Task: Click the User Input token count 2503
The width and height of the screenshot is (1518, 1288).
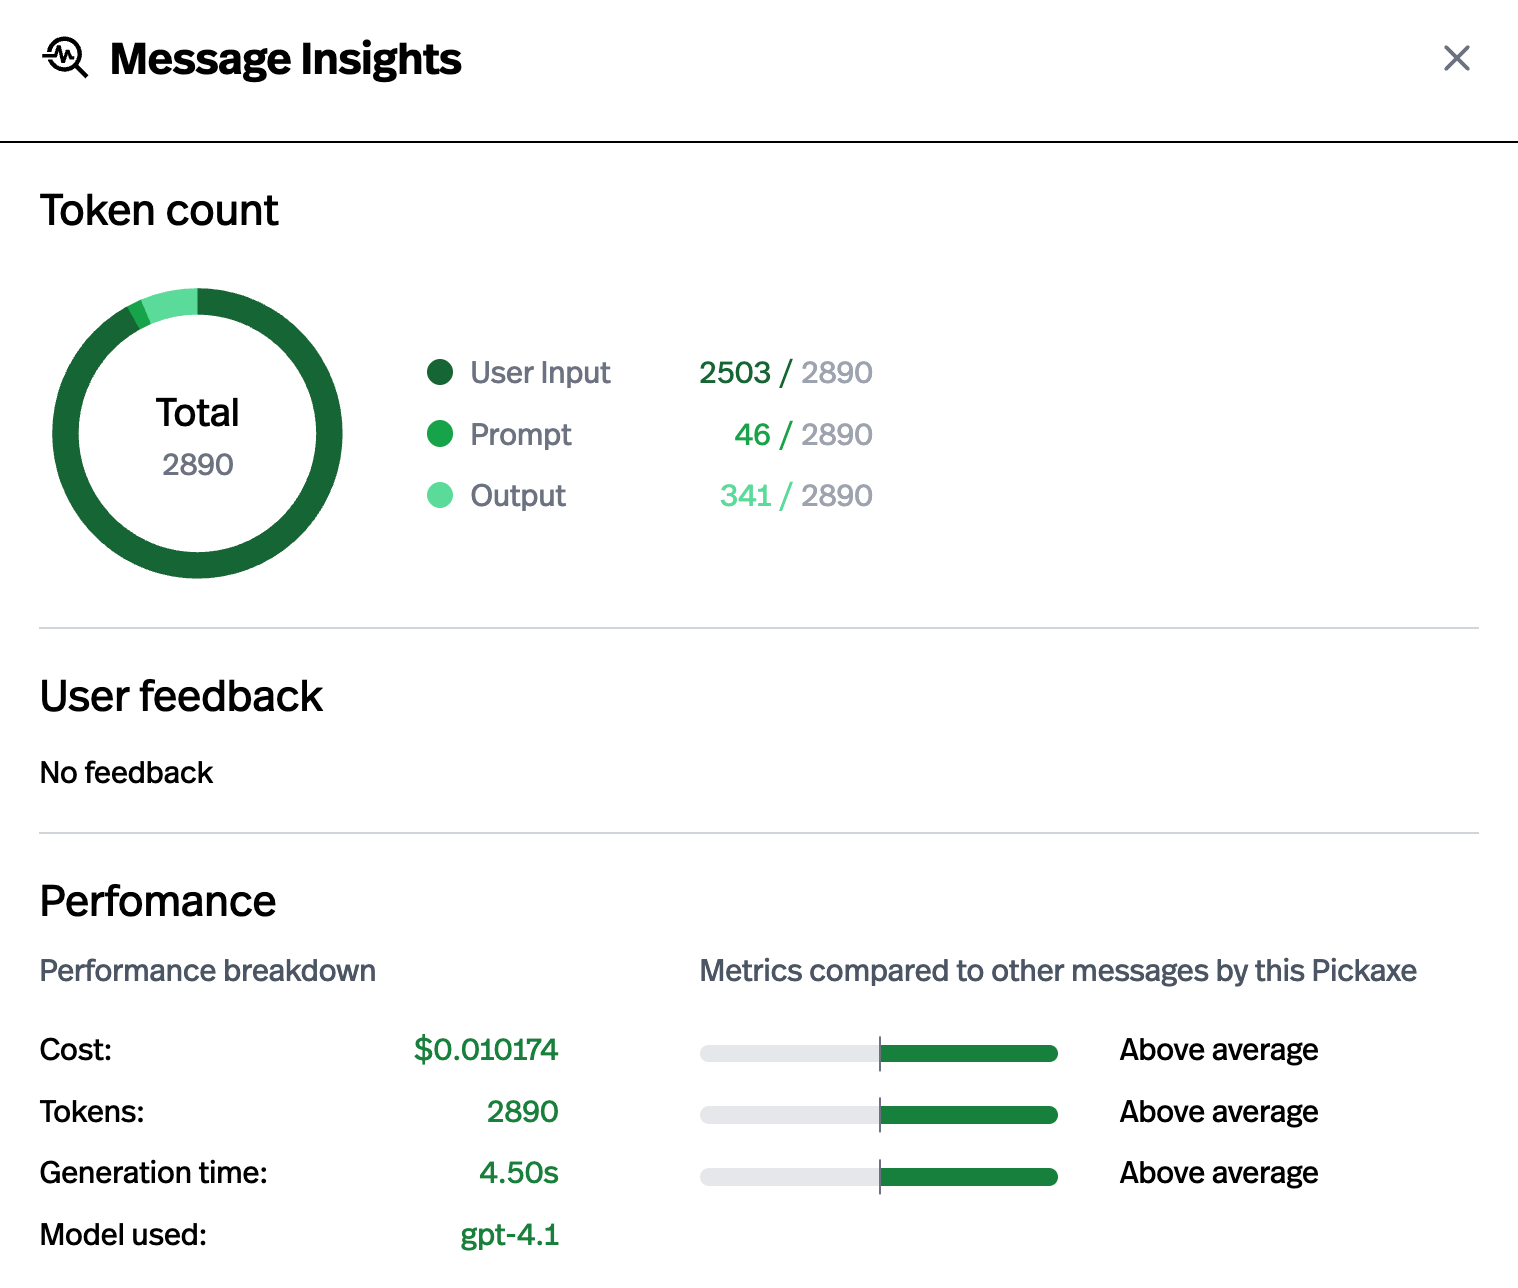Action: 735,372
